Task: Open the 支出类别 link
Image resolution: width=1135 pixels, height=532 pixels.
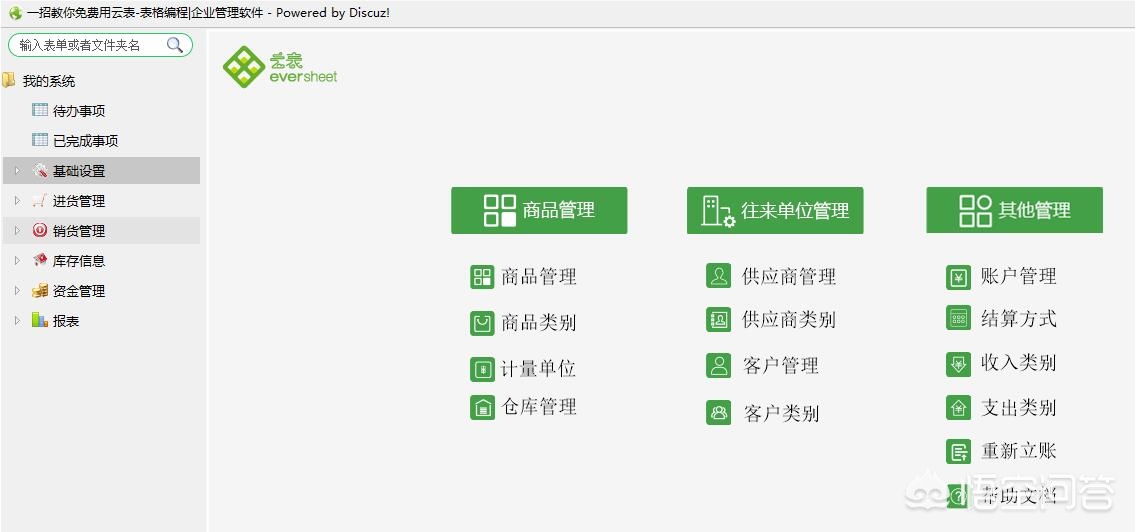Action: (x=1018, y=408)
